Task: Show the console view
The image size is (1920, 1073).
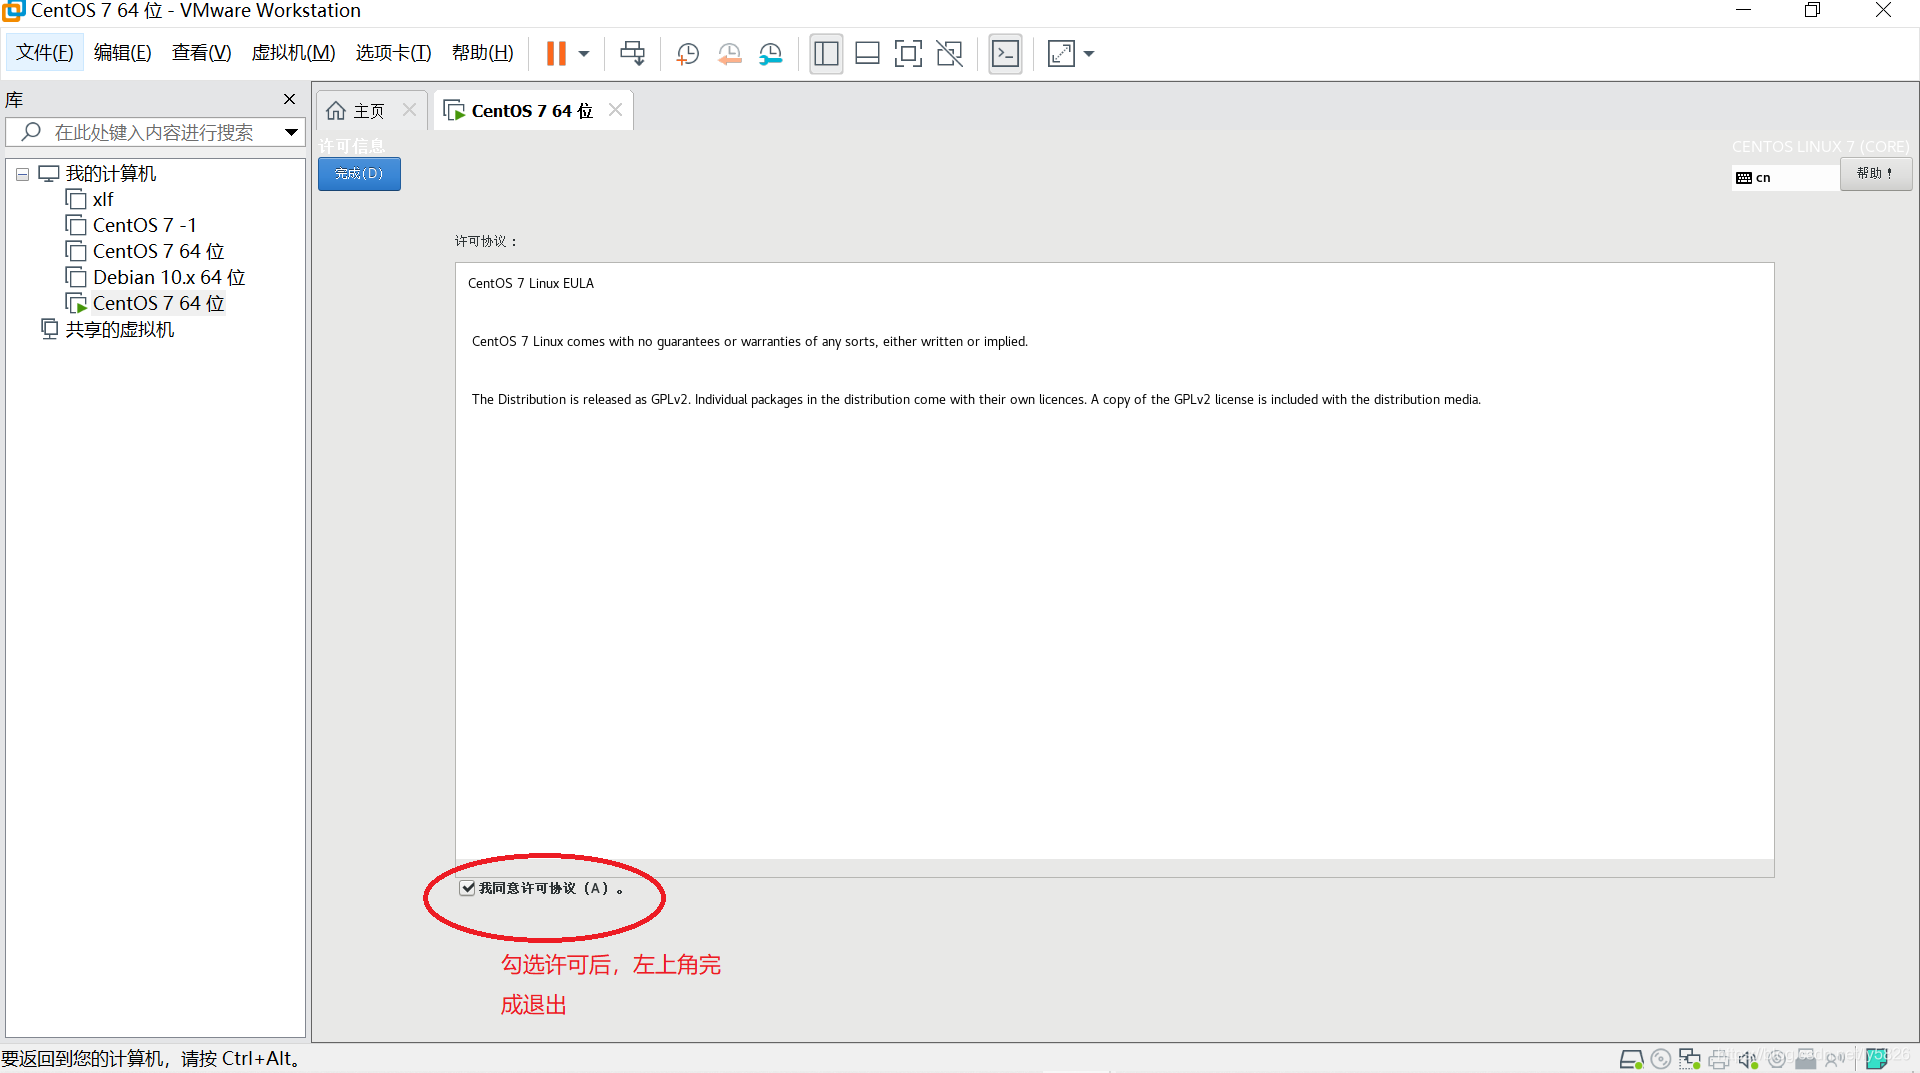Action: [x=1005, y=54]
